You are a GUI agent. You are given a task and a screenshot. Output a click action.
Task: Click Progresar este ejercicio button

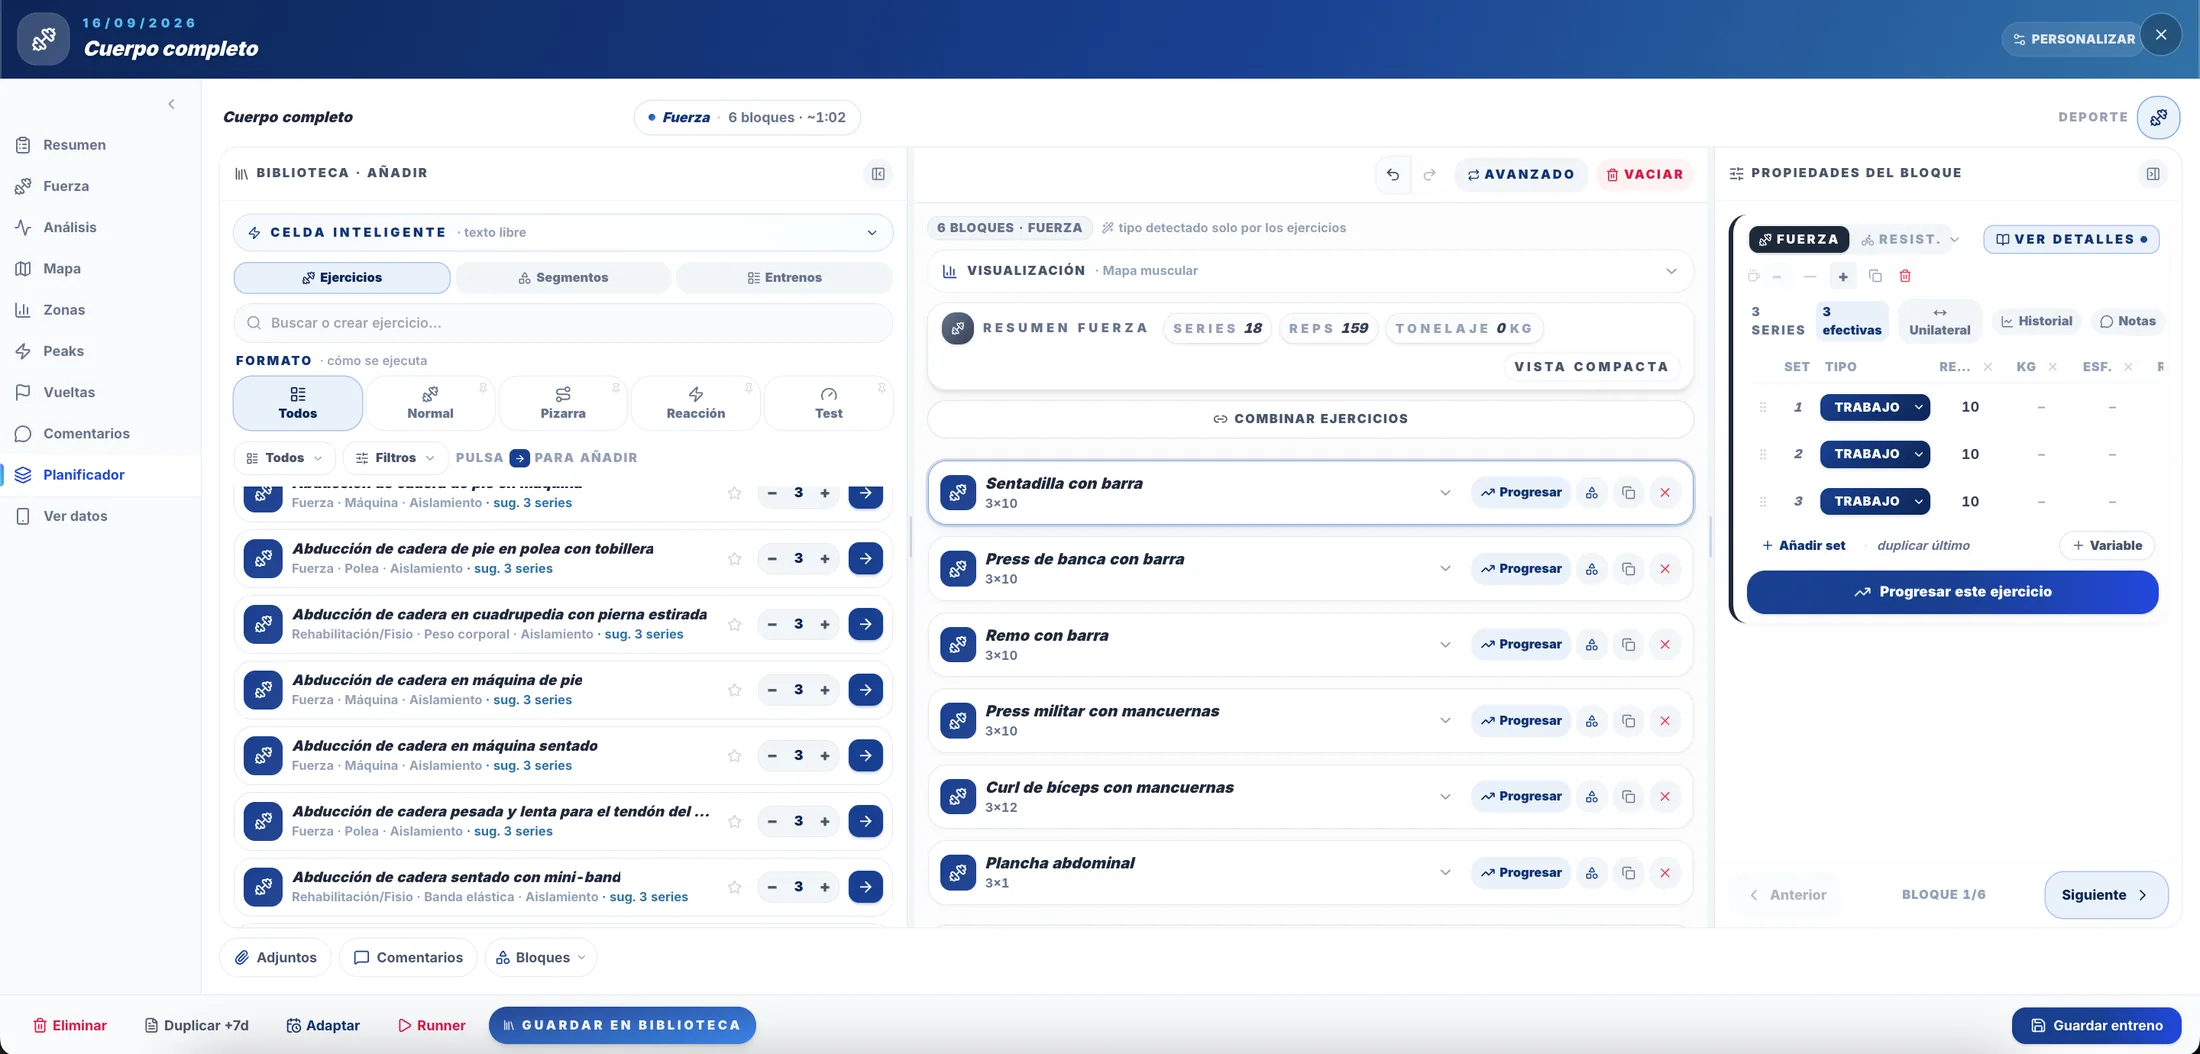1952,592
